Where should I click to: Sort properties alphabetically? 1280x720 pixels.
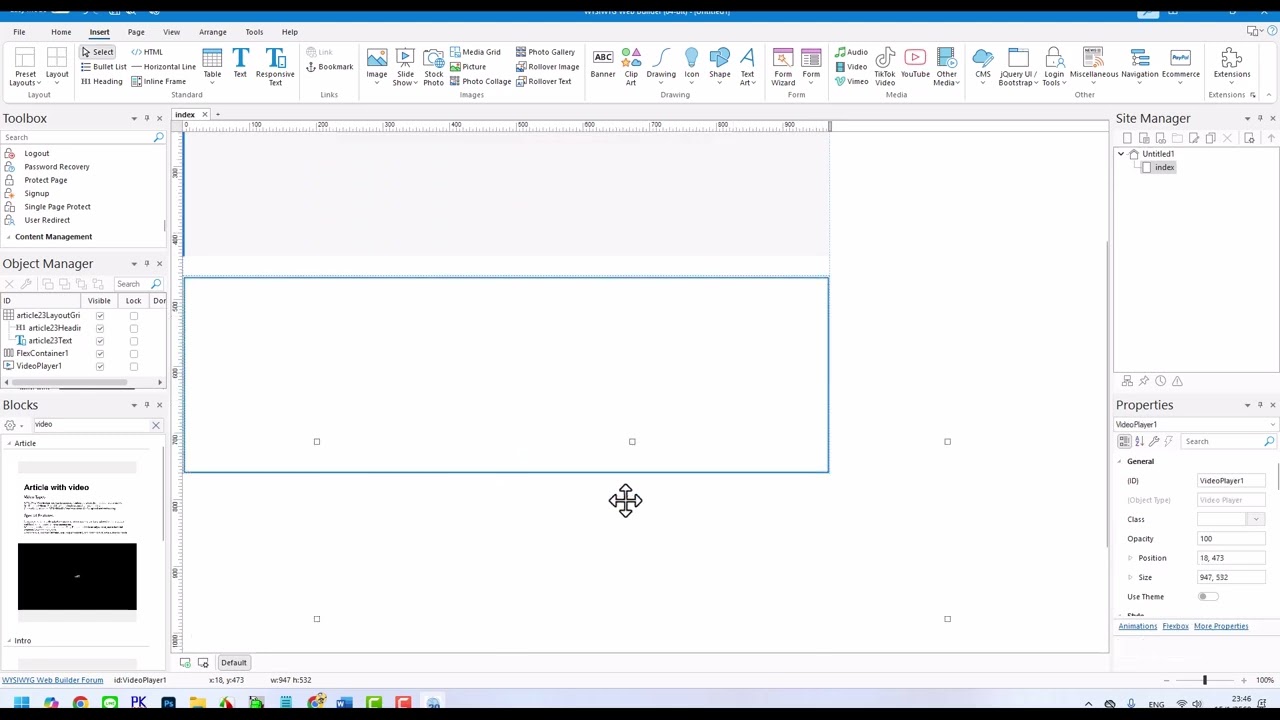pyautogui.click(x=1139, y=441)
